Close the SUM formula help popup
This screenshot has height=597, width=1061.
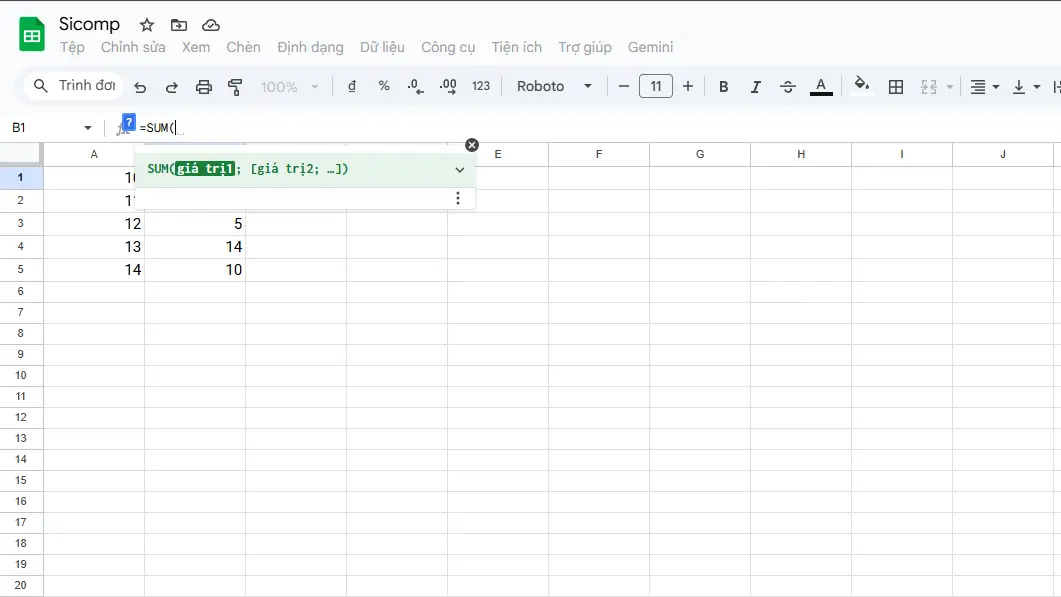[x=471, y=144]
